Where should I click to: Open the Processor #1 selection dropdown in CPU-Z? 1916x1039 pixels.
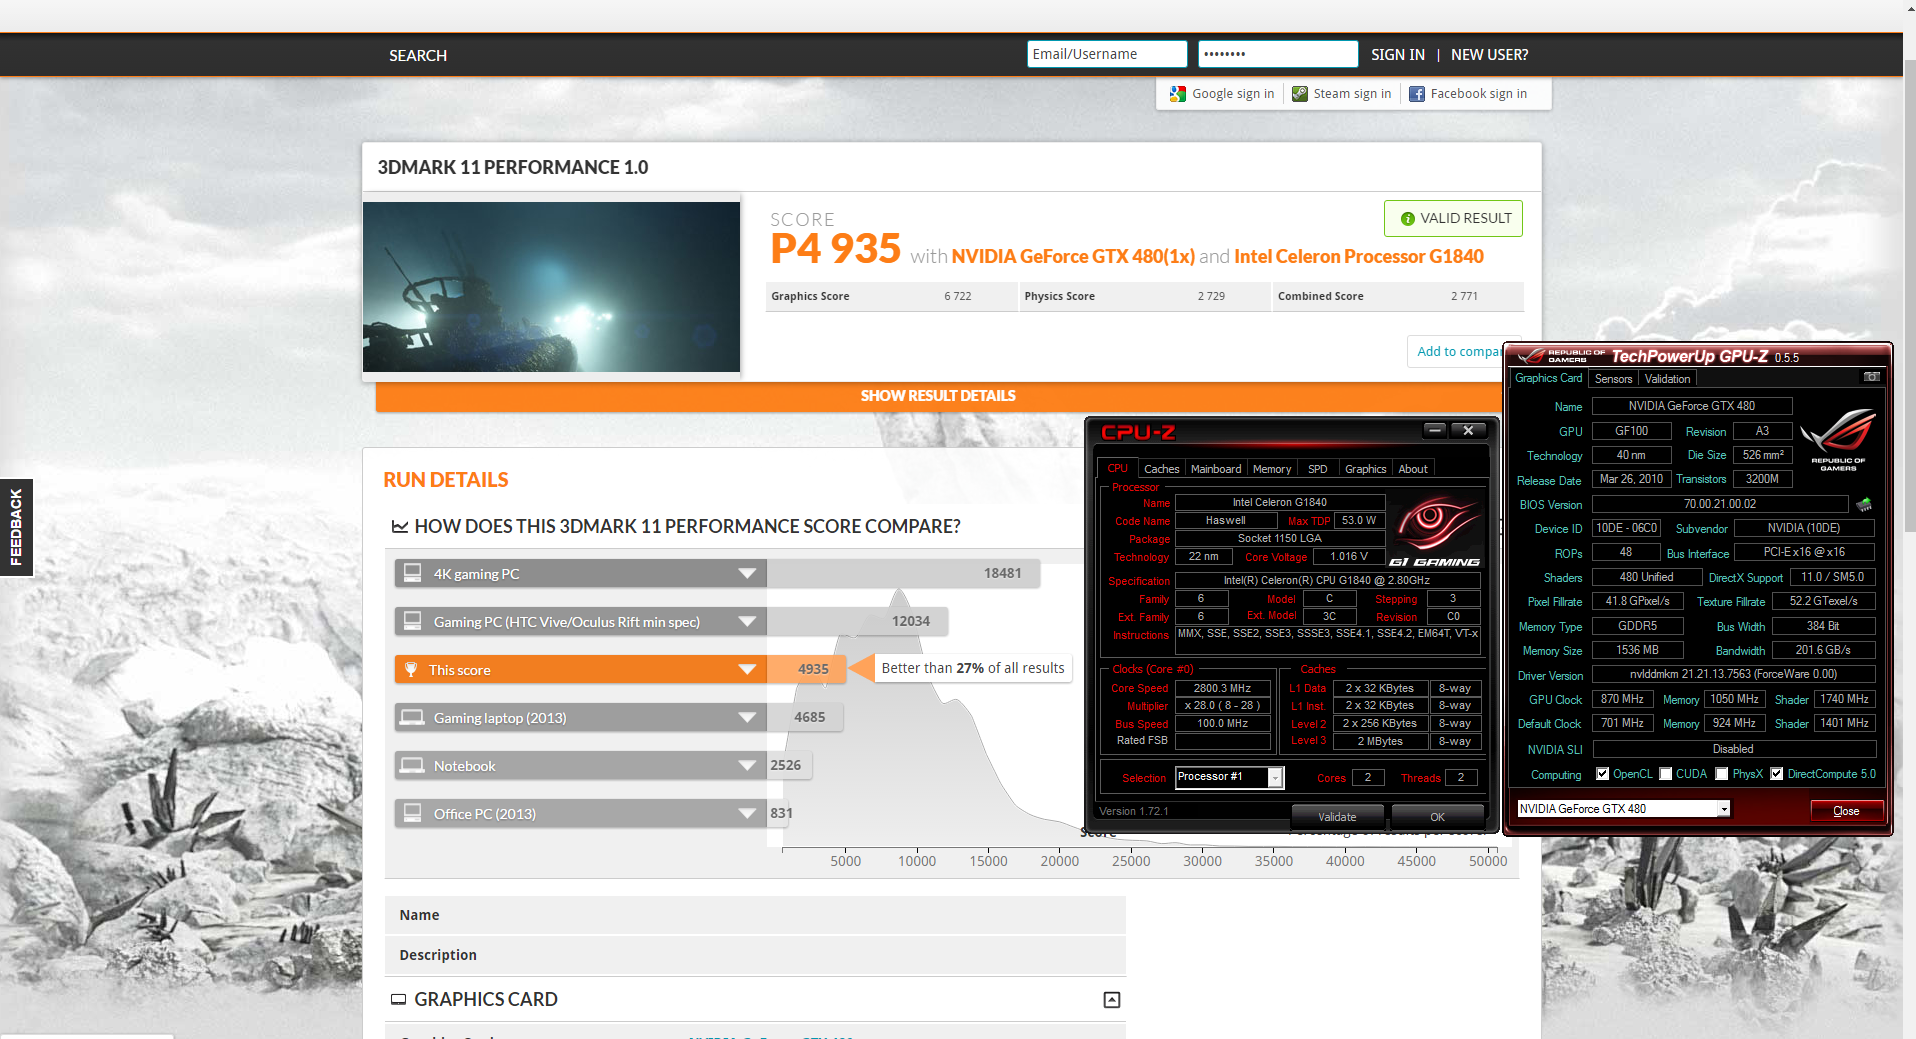click(x=1275, y=777)
